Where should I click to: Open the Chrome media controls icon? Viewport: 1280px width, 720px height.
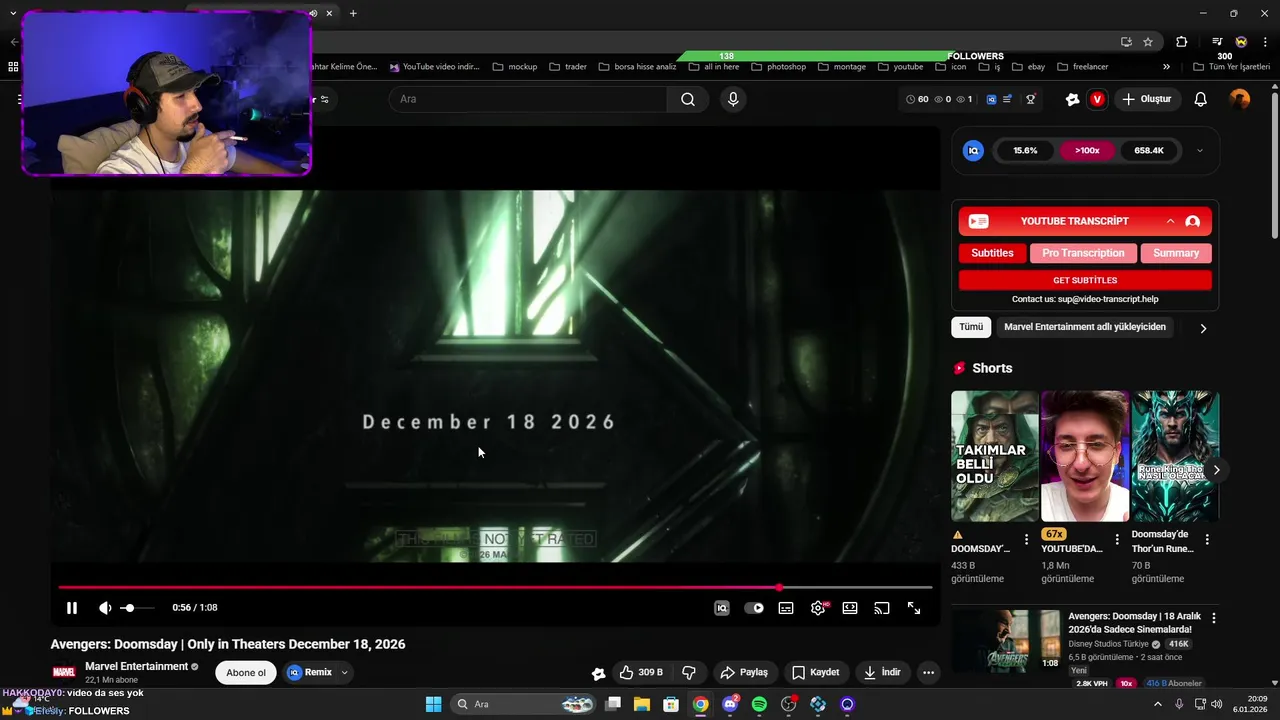(x=1217, y=42)
